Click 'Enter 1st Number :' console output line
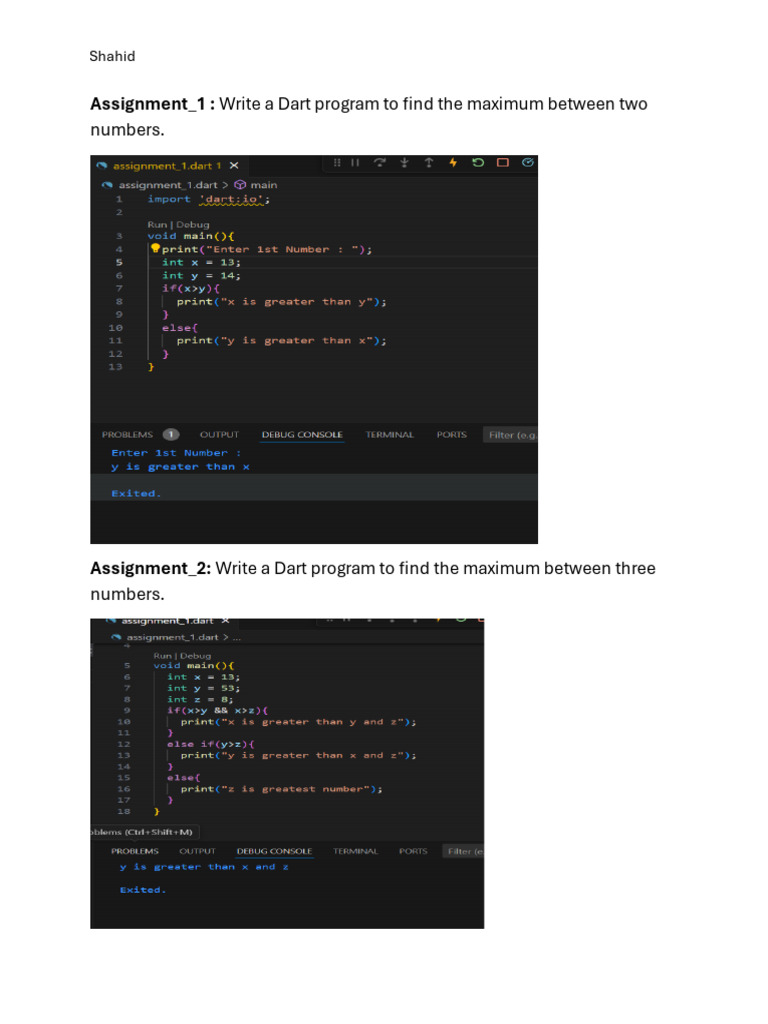 [176, 453]
